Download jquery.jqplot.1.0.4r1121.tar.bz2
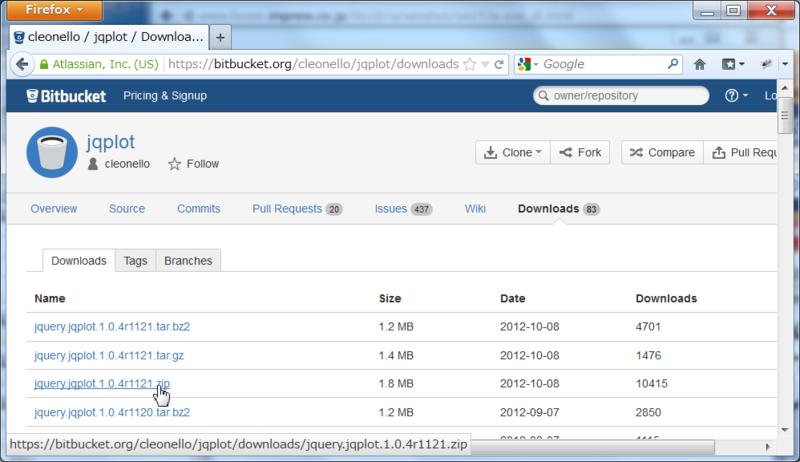 (112, 326)
